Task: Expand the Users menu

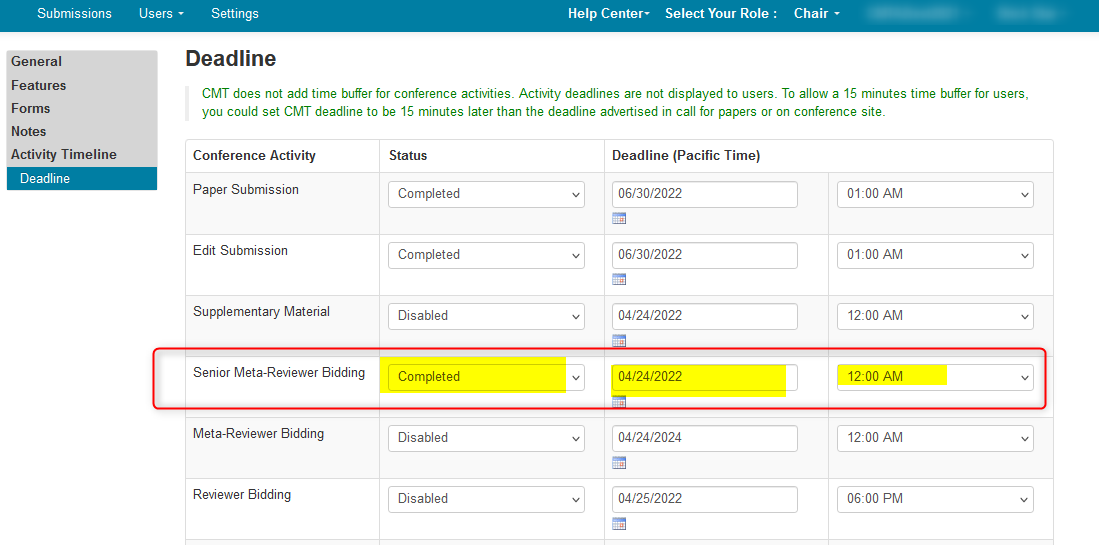Action: coord(161,13)
